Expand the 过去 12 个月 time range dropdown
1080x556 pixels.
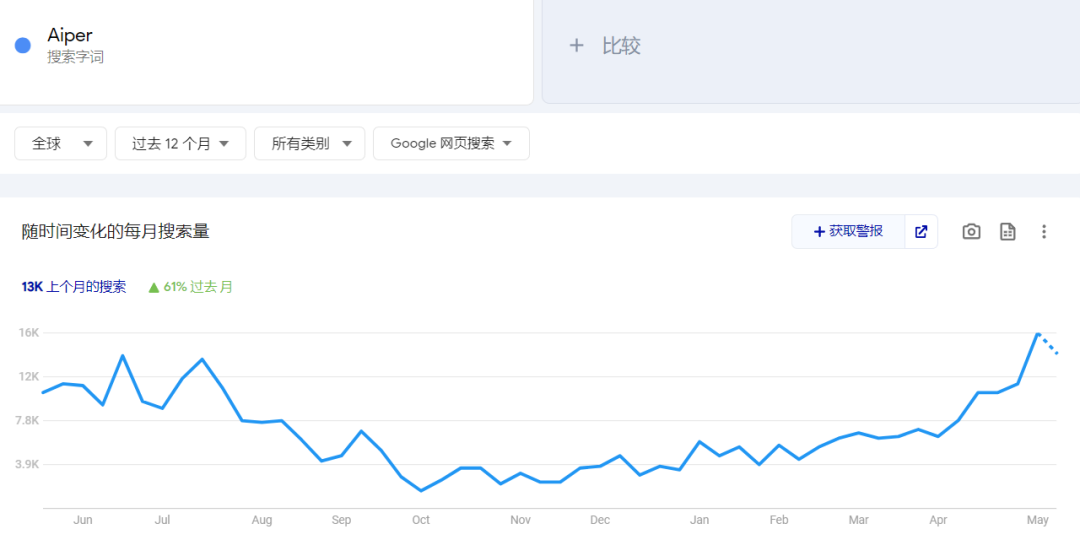click(x=180, y=143)
